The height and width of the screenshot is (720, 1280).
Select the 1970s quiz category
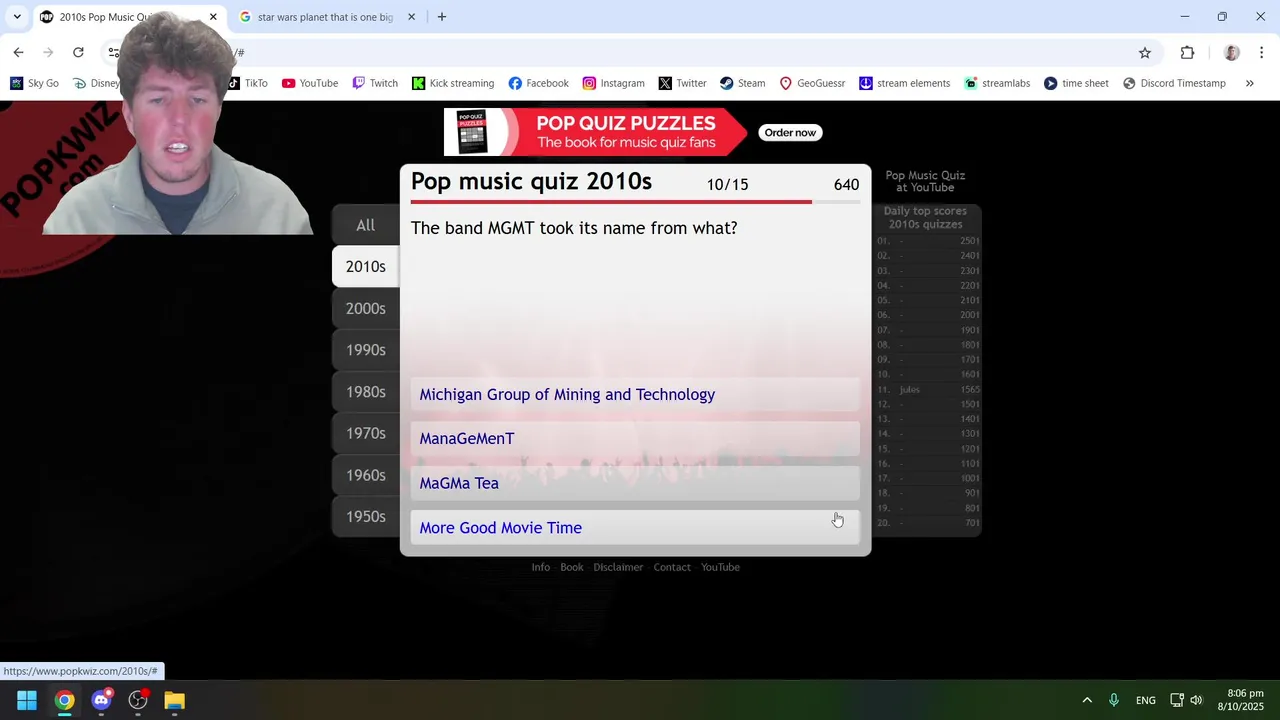coord(366,433)
